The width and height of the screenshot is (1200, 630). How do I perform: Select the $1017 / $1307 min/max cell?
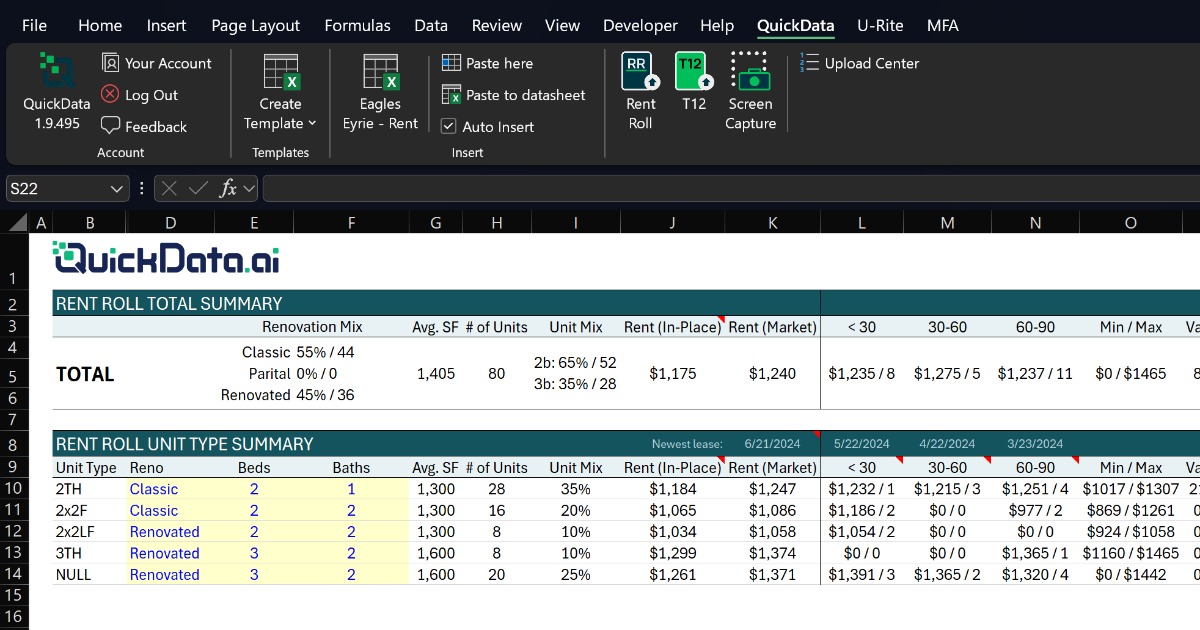pos(1131,489)
